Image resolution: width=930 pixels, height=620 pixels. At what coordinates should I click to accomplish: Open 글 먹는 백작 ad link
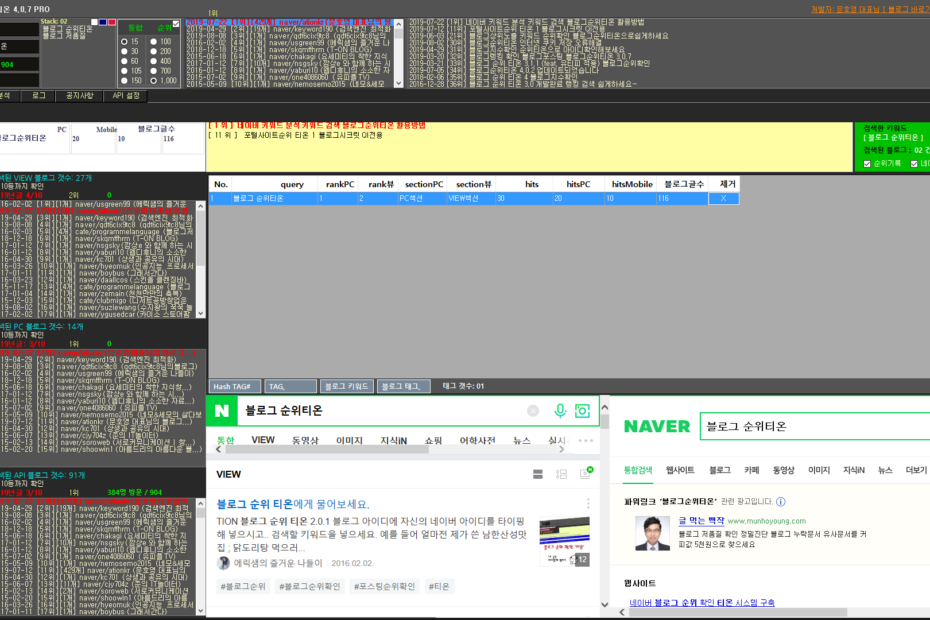click(701, 520)
